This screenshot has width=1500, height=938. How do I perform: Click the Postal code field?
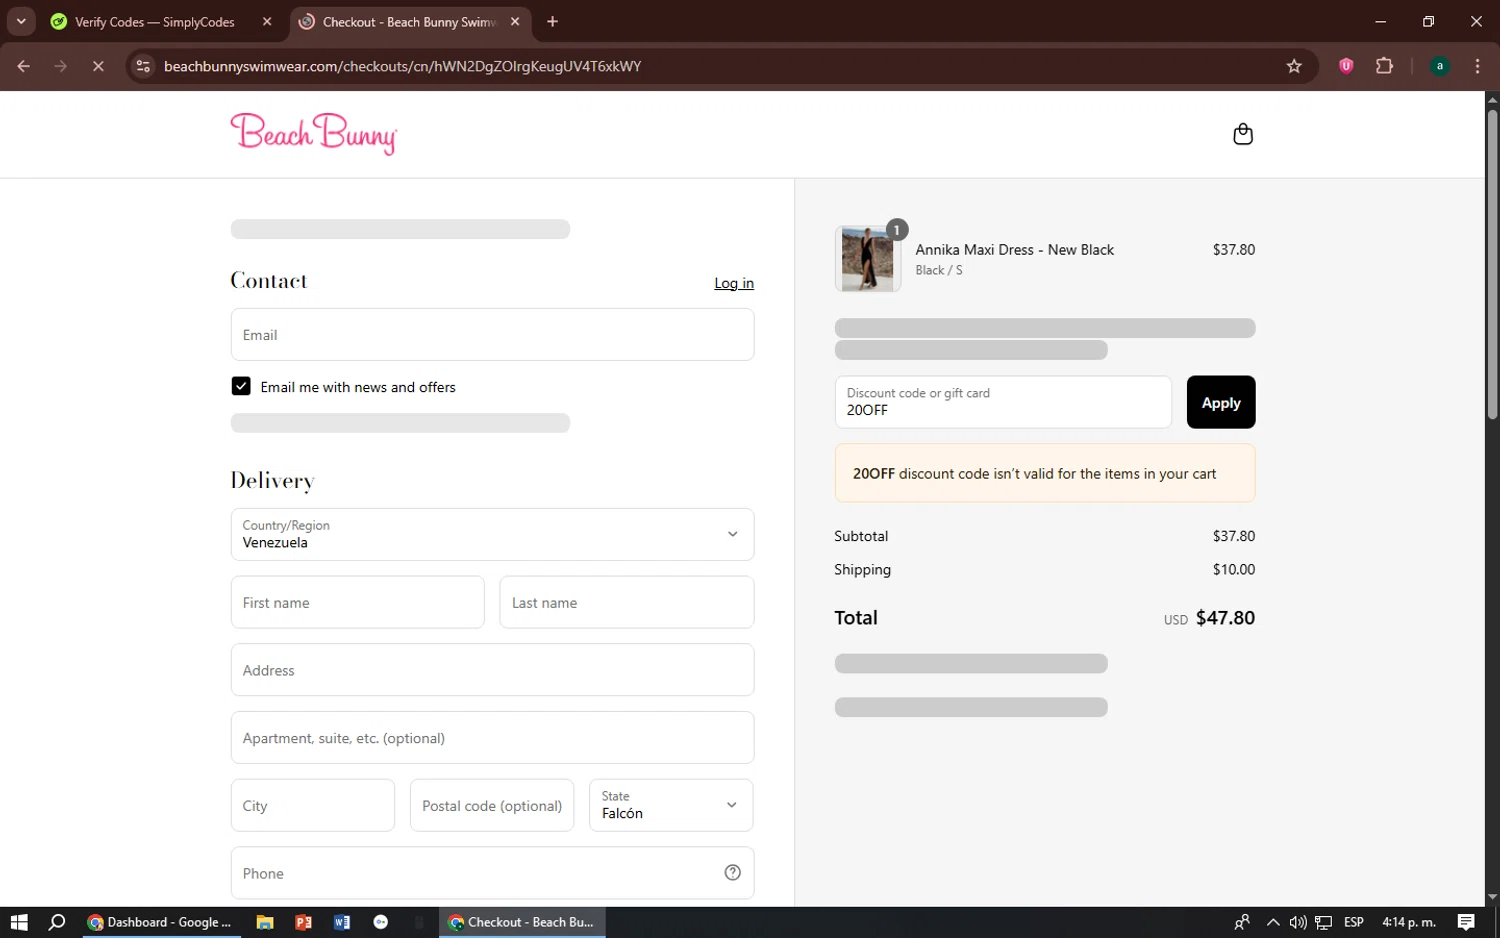click(492, 805)
